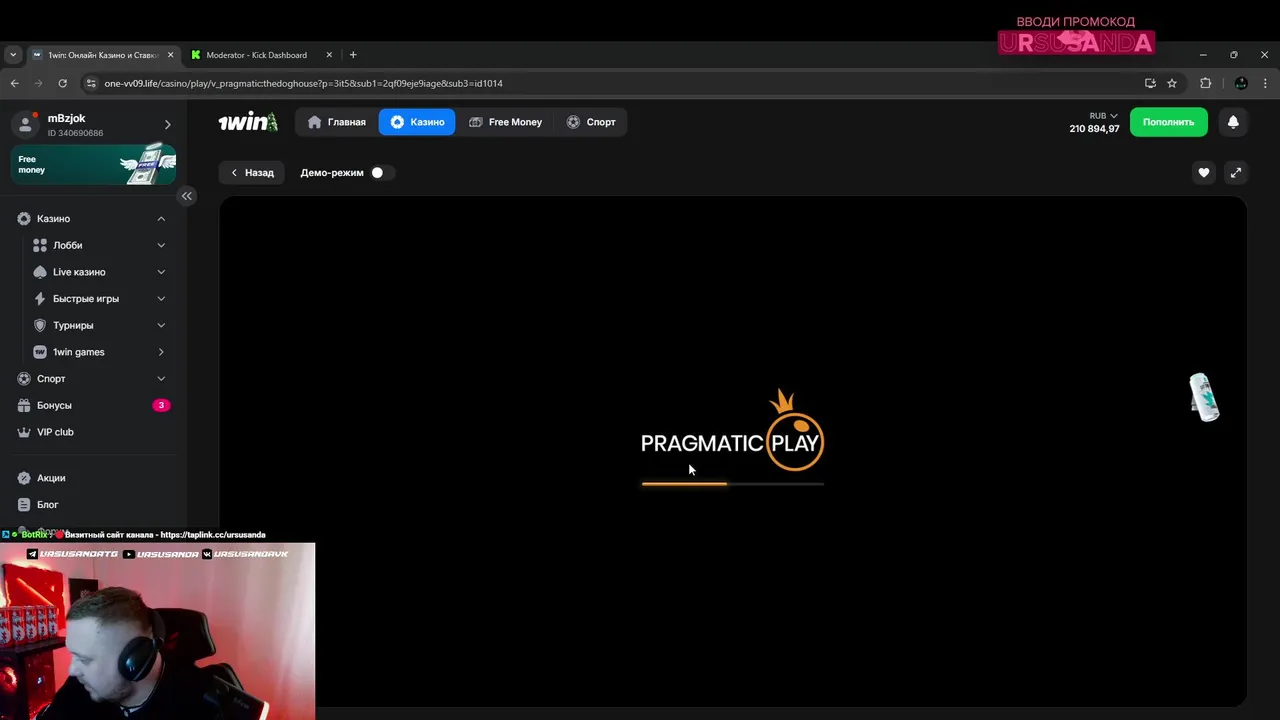
Task: Click the install app icon in address bar
Action: (x=1150, y=83)
